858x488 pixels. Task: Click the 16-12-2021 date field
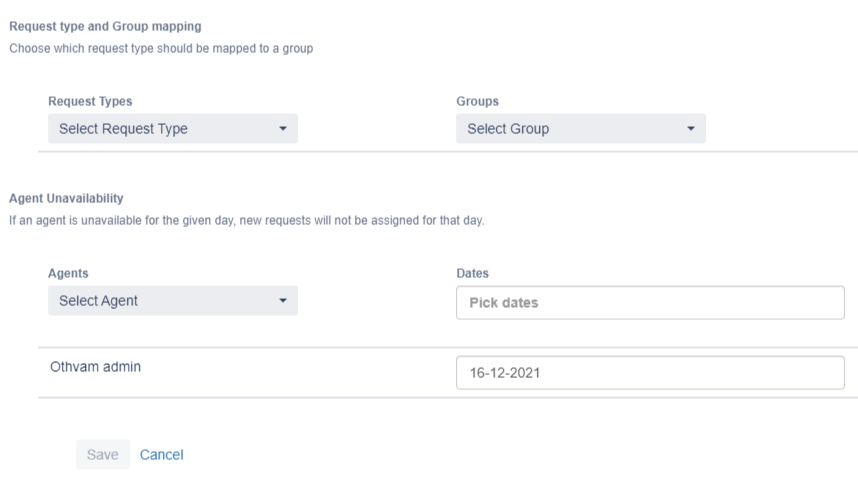650,372
